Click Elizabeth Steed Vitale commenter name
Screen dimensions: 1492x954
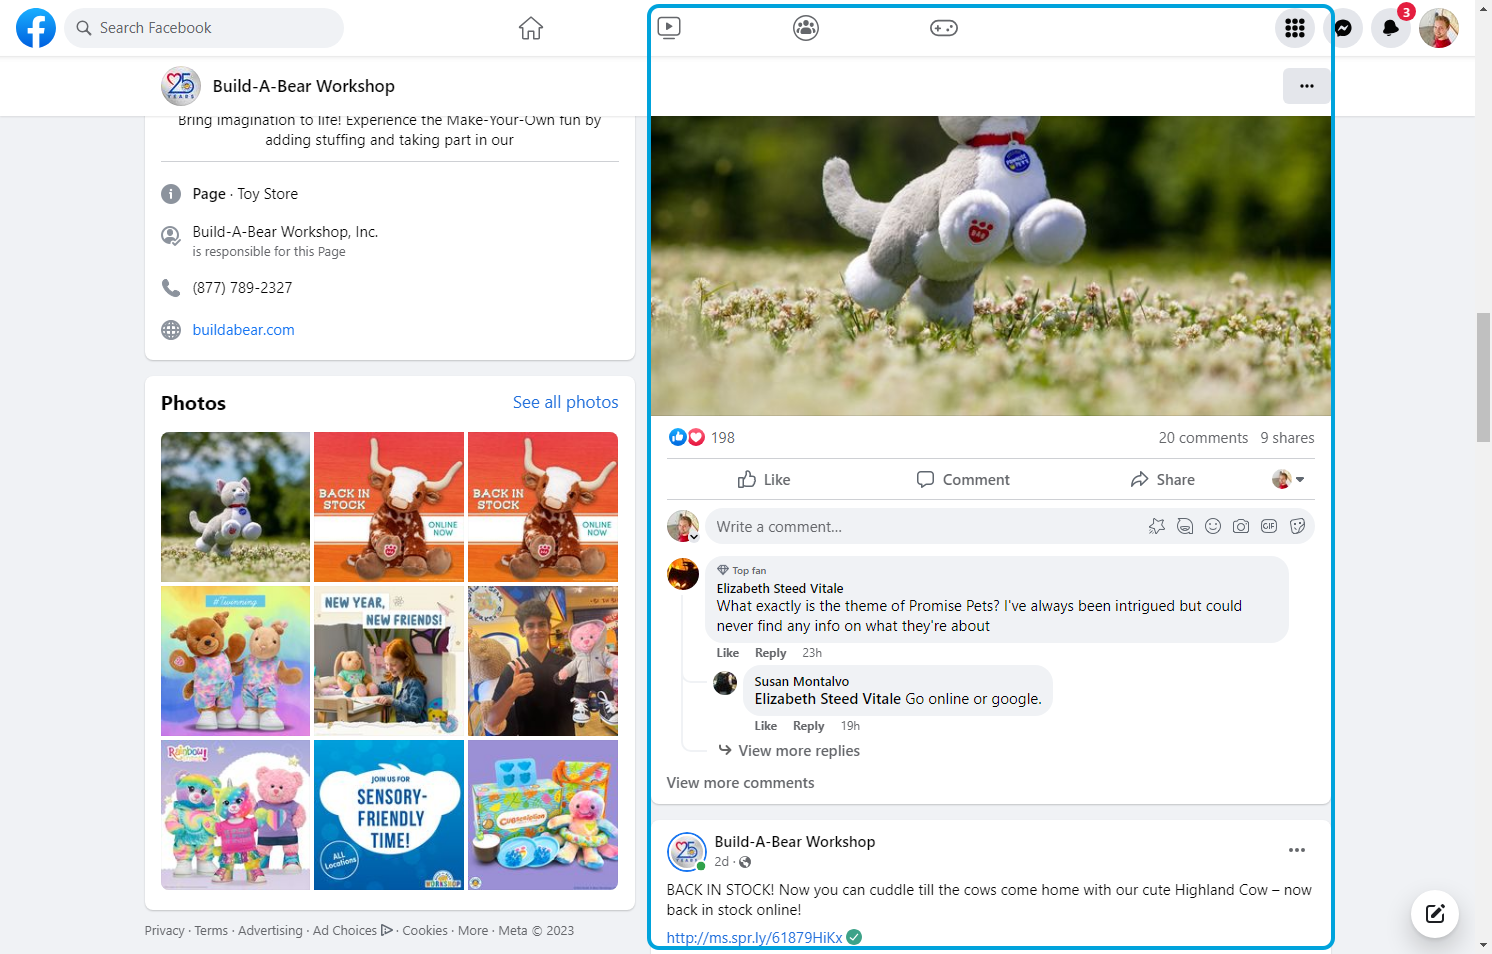tap(780, 589)
